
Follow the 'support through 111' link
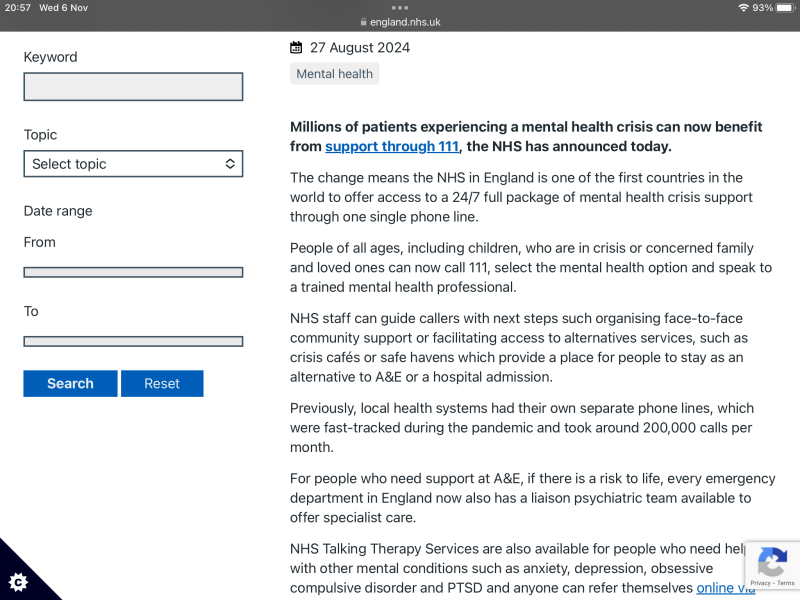coord(392,147)
